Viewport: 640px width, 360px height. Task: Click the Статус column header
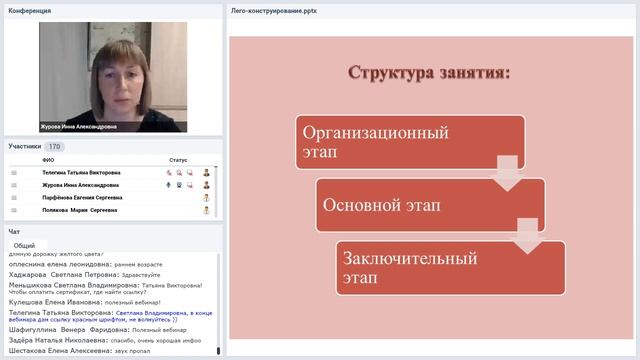178,160
